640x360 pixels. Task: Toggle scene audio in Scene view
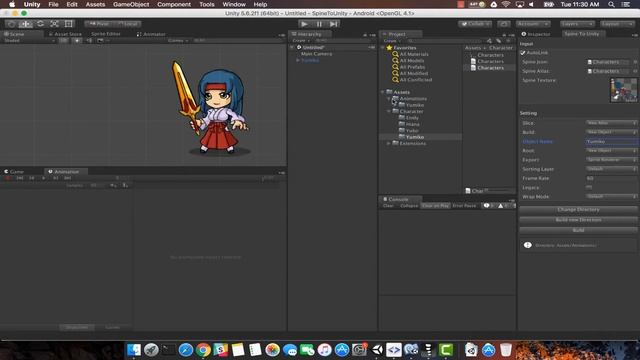tap(89, 40)
